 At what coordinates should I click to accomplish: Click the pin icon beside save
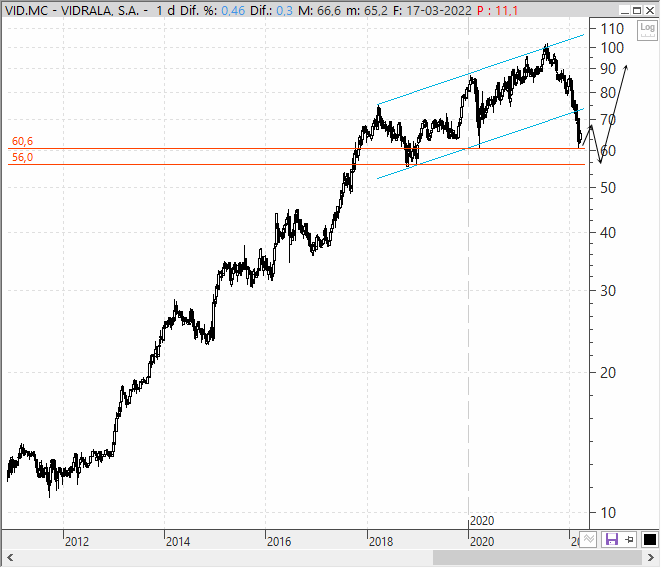(629, 539)
